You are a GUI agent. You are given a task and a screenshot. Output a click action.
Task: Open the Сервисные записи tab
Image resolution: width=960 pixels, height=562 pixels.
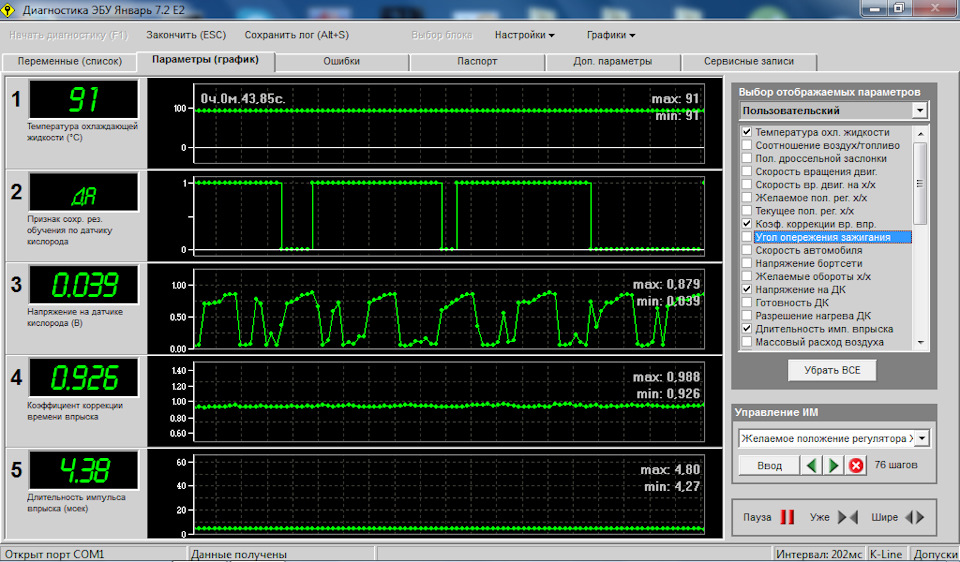(749, 62)
